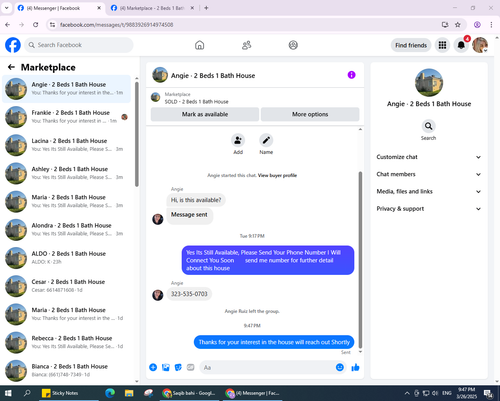Image resolution: width=500 pixels, height=401 pixels.
Task: Click the Name edit pencil icon
Action: click(266, 140)
